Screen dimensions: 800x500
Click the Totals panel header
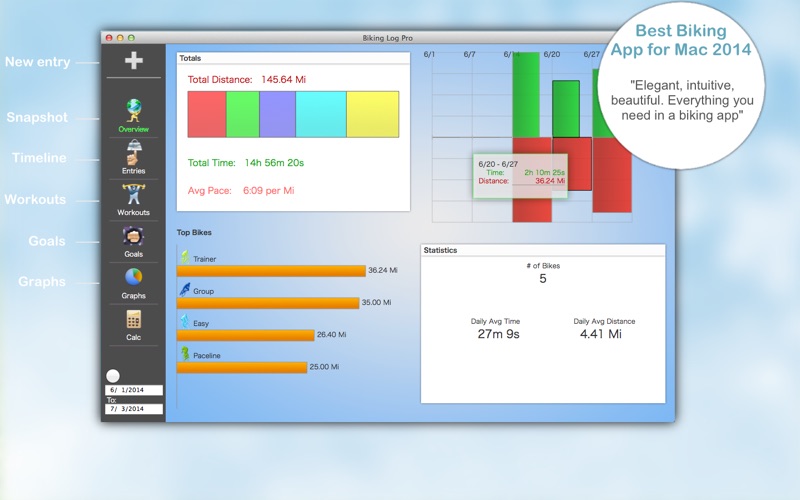[293, 58]
